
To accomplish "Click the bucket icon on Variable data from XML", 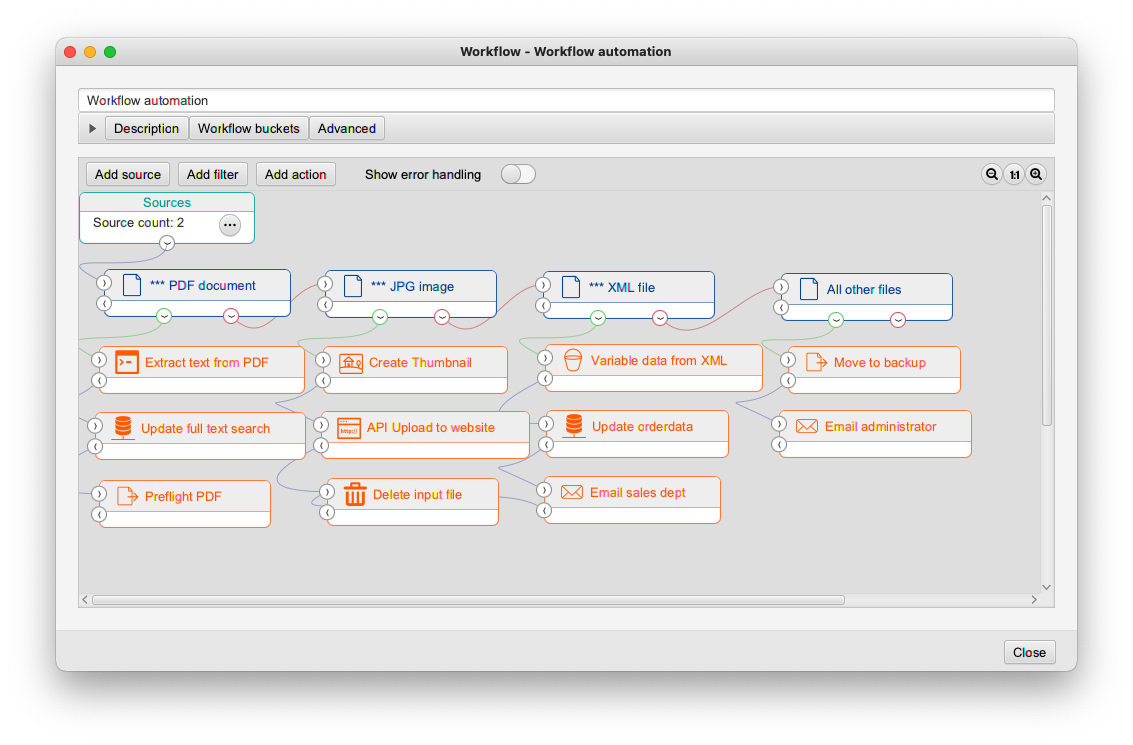I will click(573, 360).
